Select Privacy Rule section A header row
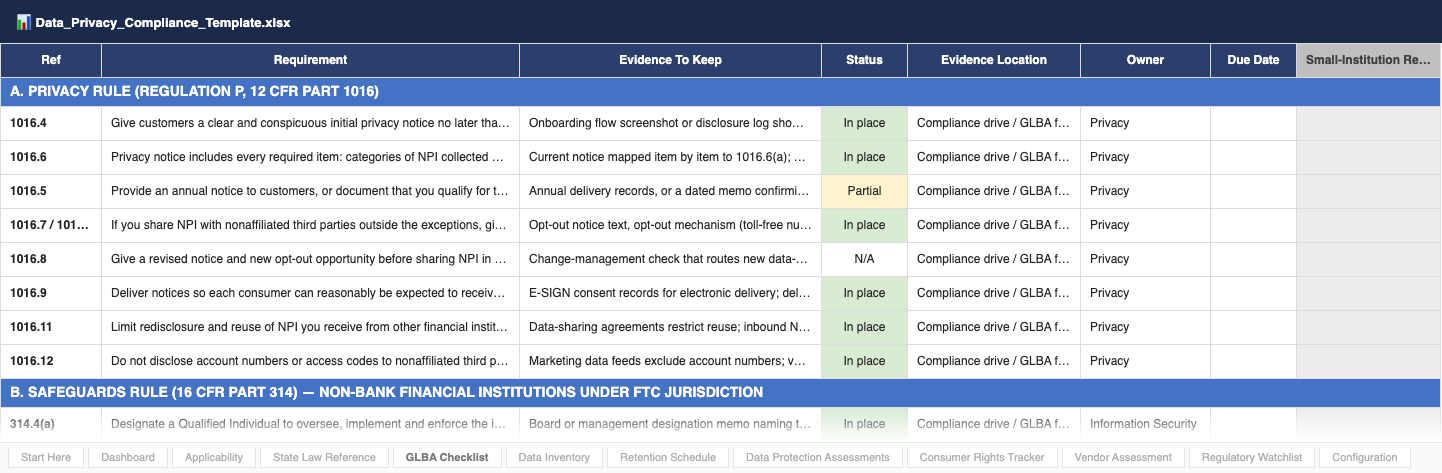Viewport: 1442px width, 473px height. pyautogui.click(x=720, y=91)
